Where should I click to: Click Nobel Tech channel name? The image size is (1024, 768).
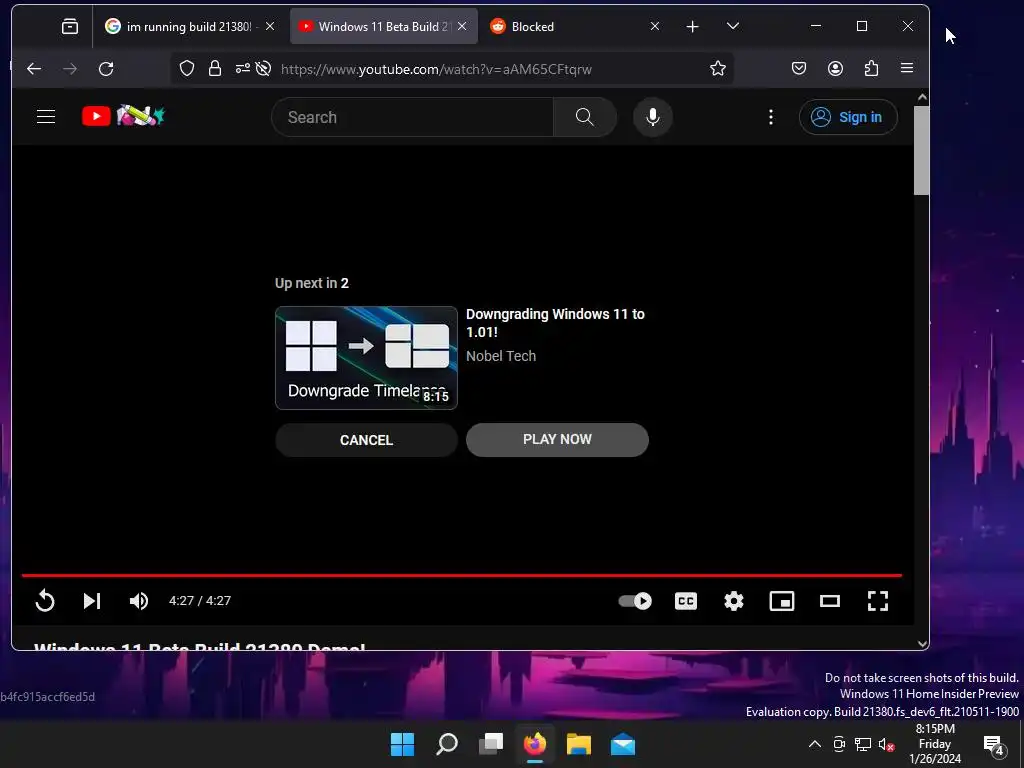(x=501, y=356)
